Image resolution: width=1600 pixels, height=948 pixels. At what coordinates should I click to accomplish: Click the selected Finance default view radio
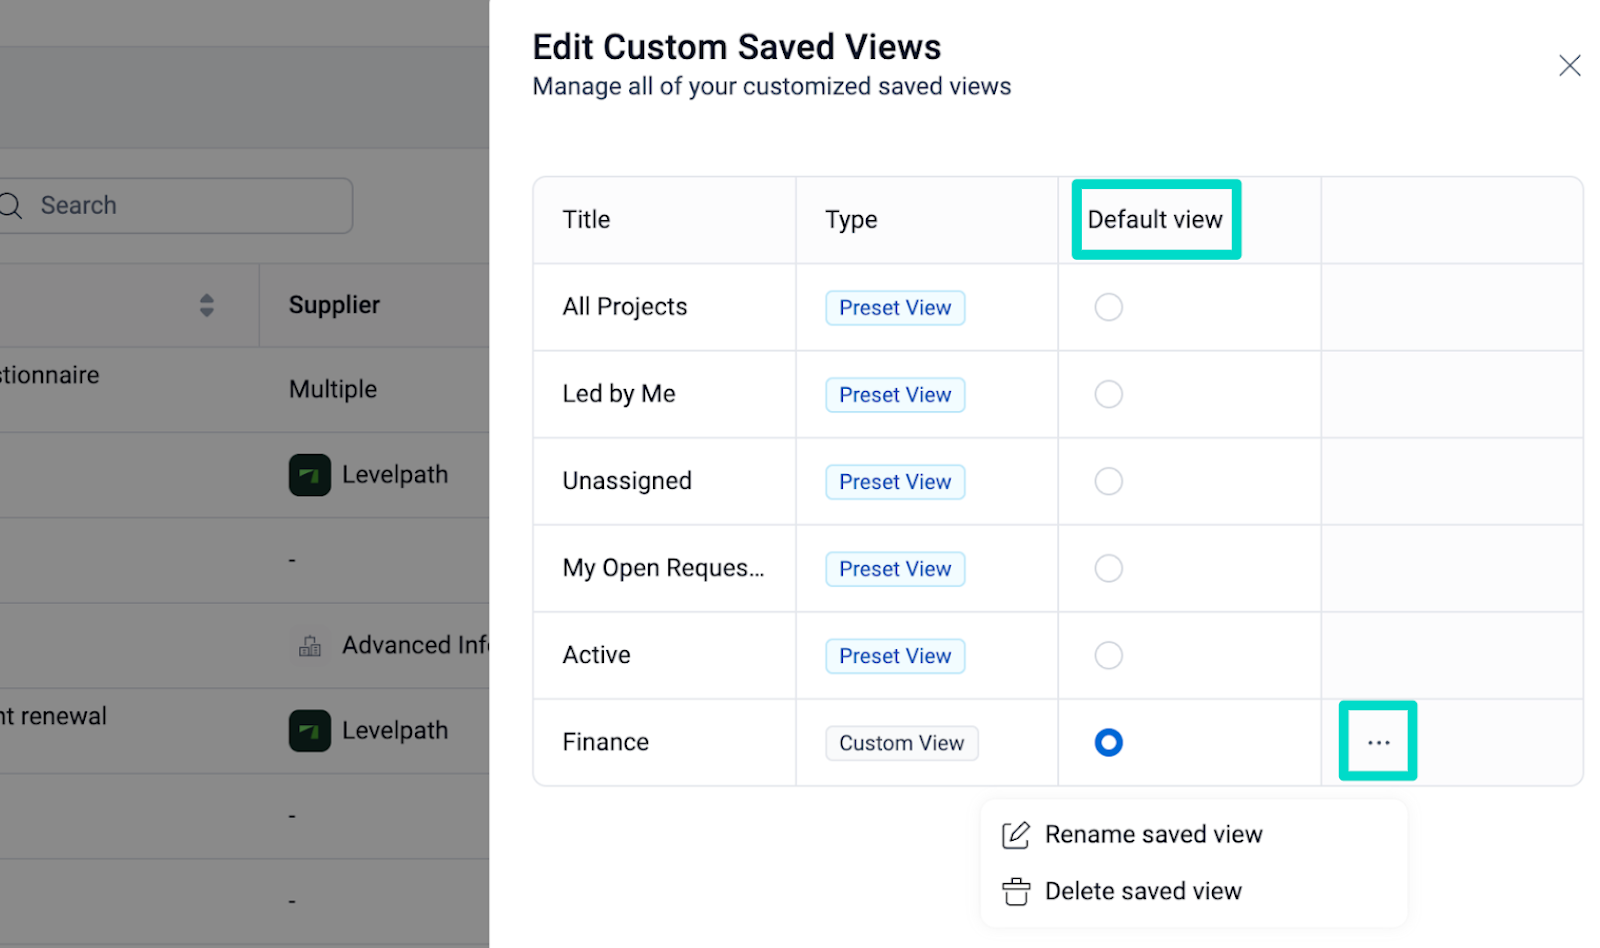point(1108,742)
